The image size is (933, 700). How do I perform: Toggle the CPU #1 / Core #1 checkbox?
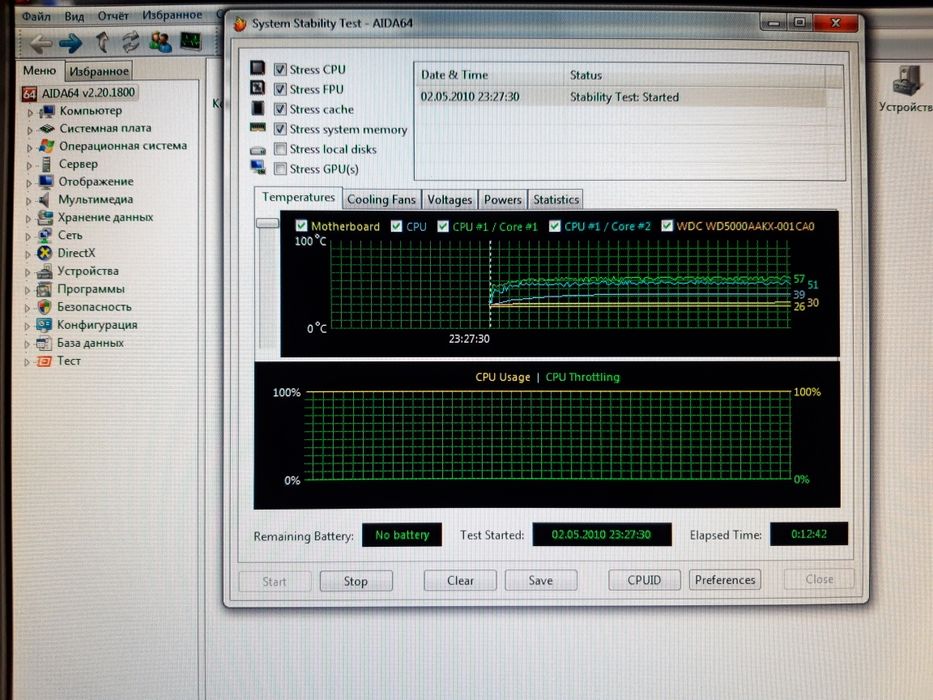[x=443, y=226]
